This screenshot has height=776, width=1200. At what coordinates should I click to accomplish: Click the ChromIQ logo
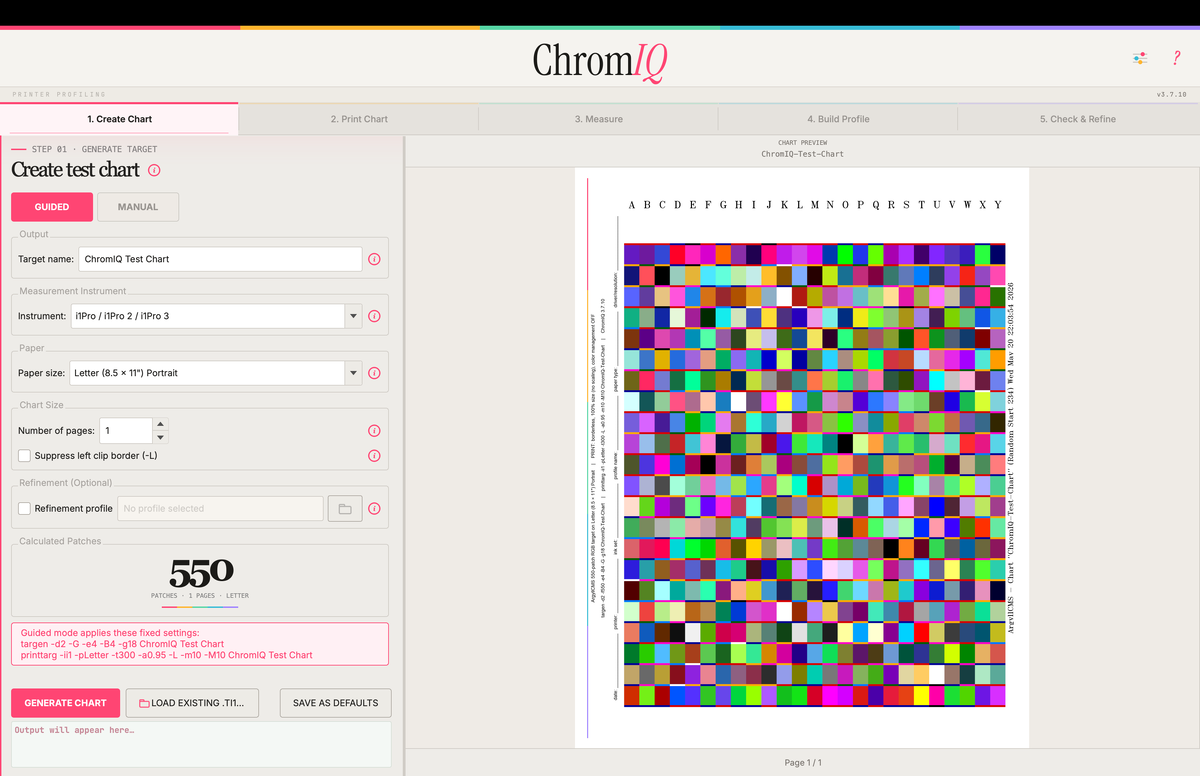point(599,60)
